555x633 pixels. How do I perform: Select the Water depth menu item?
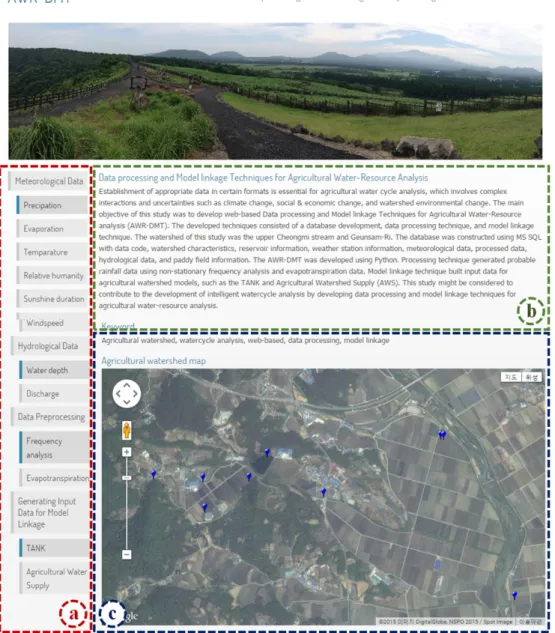(x=54, y=370)
